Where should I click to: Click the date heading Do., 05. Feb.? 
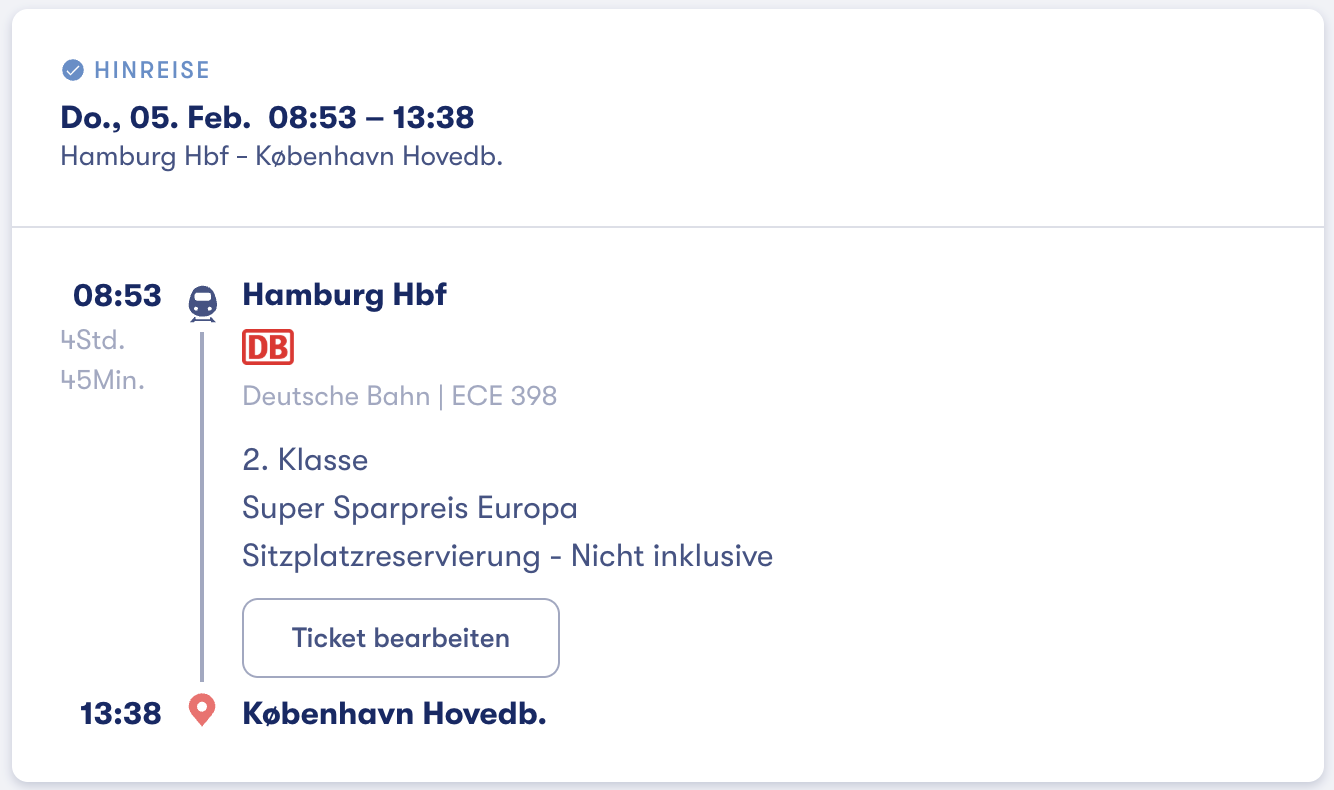pyautogui.click(x=156, y=118)
